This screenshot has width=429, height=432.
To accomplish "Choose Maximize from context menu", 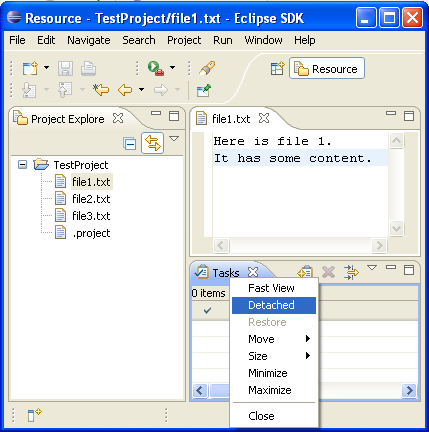I will click(274, 390).
